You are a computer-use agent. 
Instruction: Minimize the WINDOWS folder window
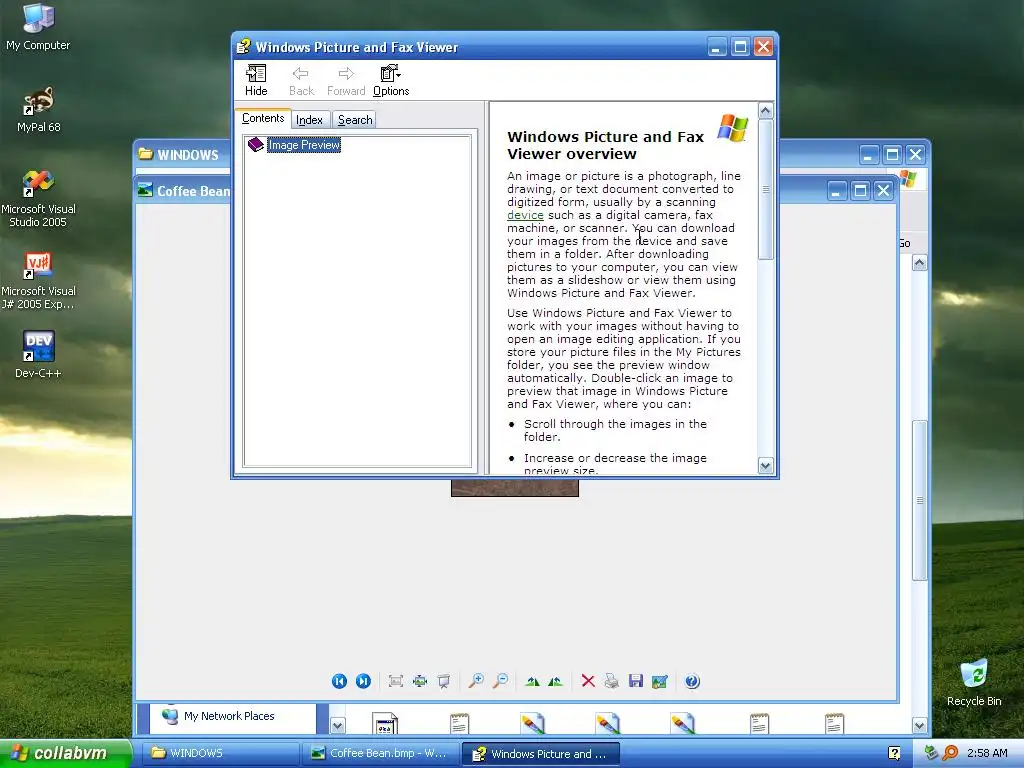point(868,155)
